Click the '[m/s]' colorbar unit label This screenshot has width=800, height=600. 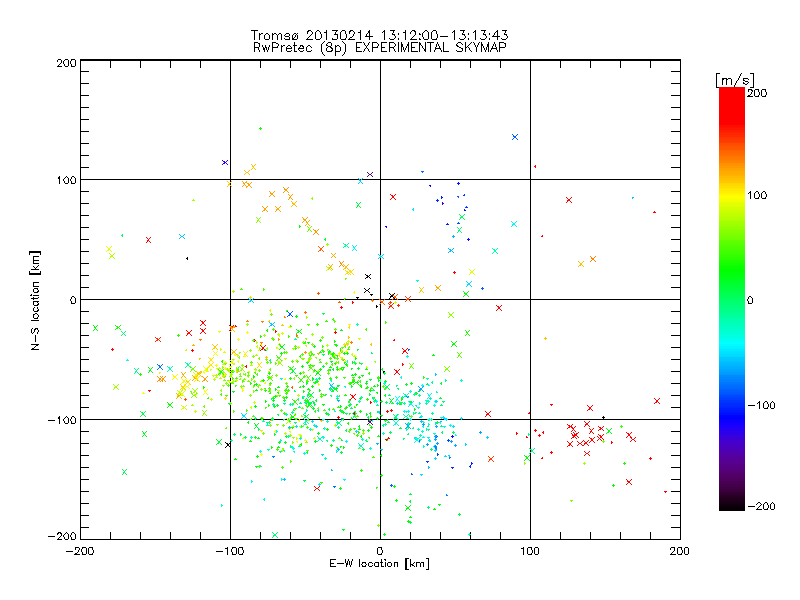click(735, 80)
